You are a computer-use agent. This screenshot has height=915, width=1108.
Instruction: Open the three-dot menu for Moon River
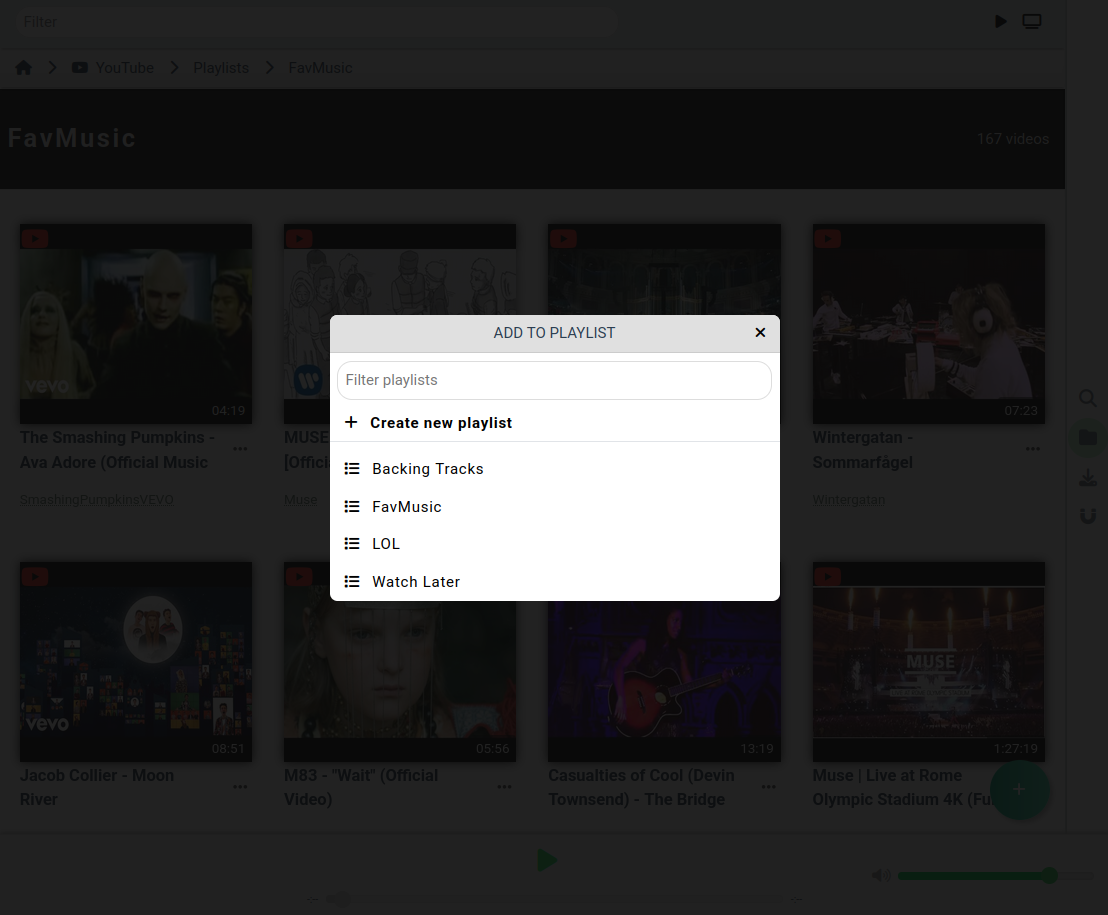coord(240,787)
